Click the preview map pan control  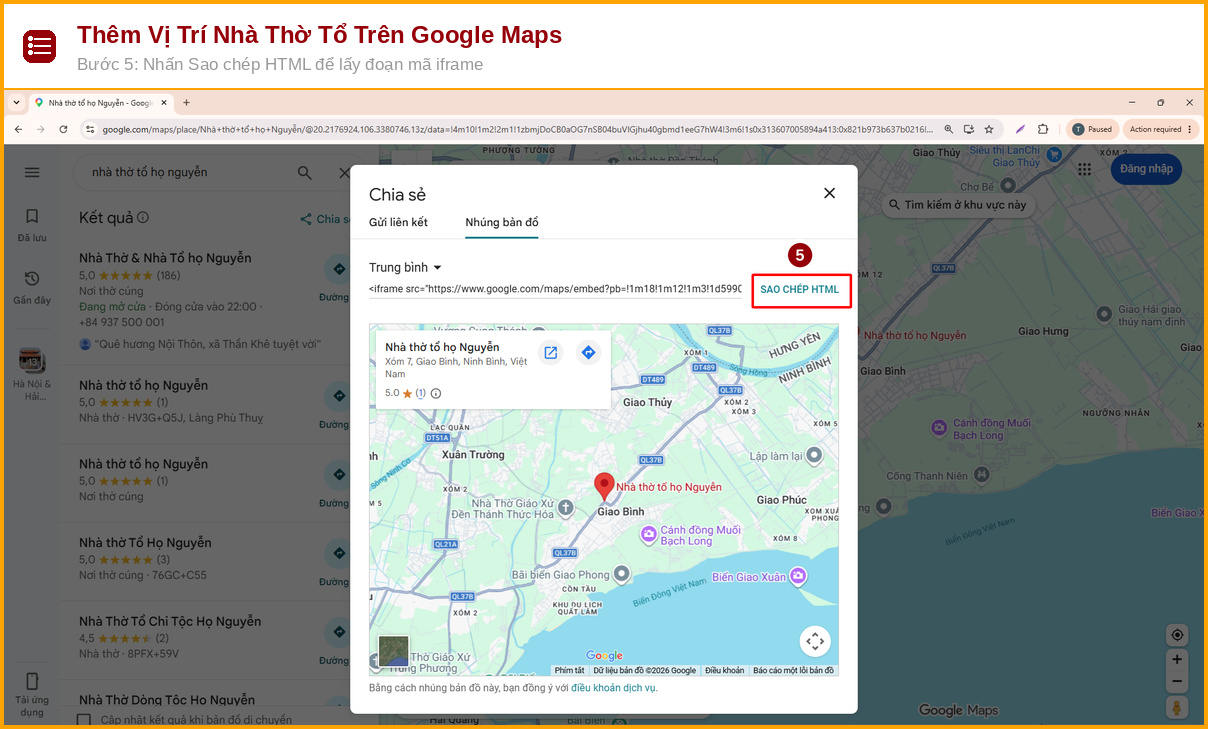click(x=815, y=641)
